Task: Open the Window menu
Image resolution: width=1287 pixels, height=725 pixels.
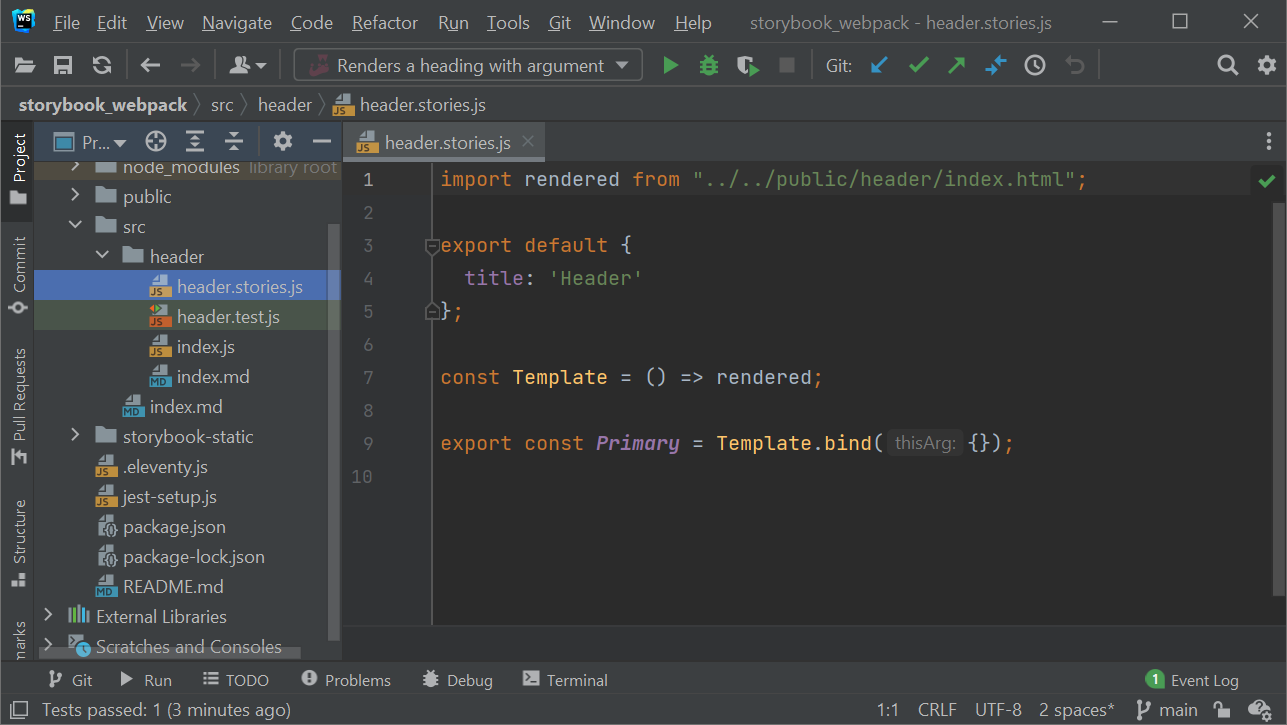Action: 622,22
